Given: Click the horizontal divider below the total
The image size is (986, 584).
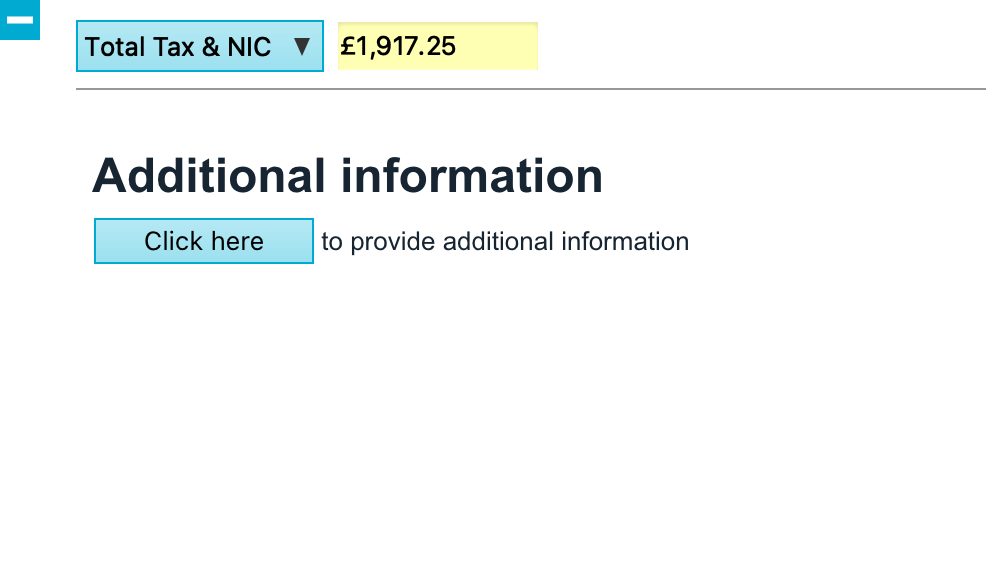Looking at the screenshot, I should pyautogui.click(x=530, y=89).
